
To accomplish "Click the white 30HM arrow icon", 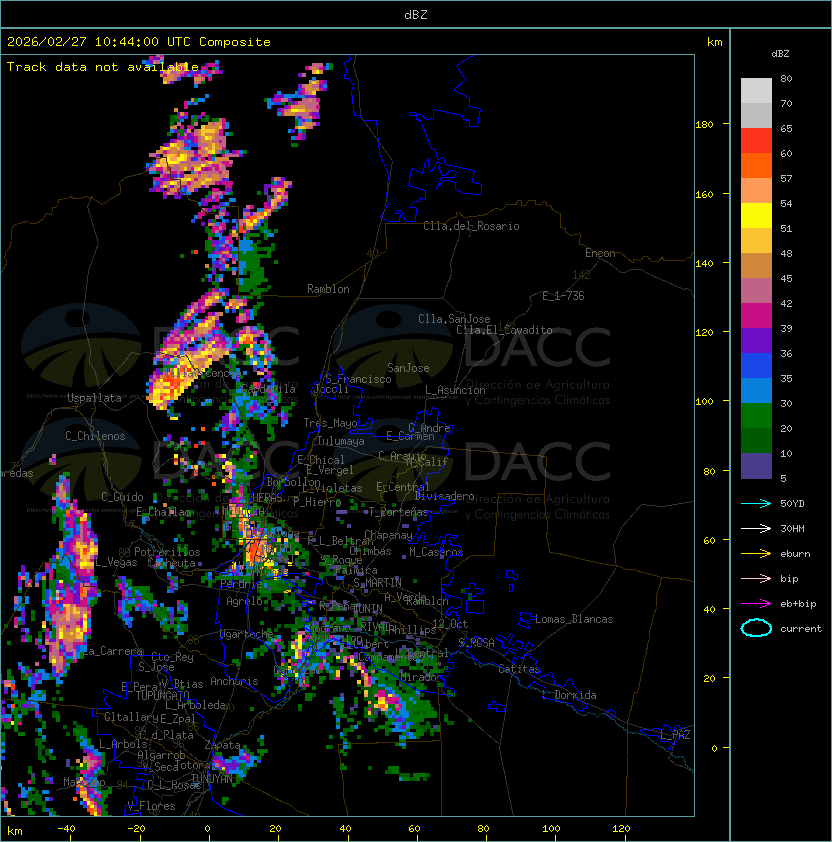I will point(756,528).
